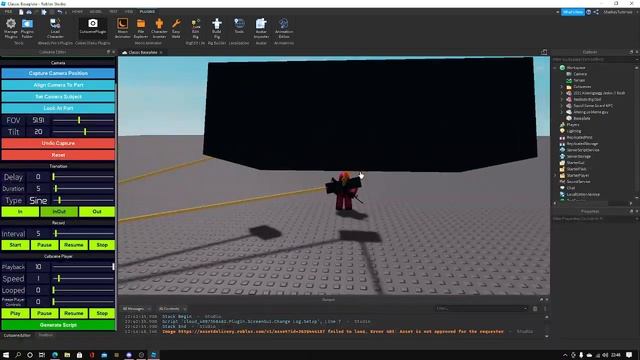
Task: Click Resume in Cutscene Player section
Action: [x=73, y=313]
